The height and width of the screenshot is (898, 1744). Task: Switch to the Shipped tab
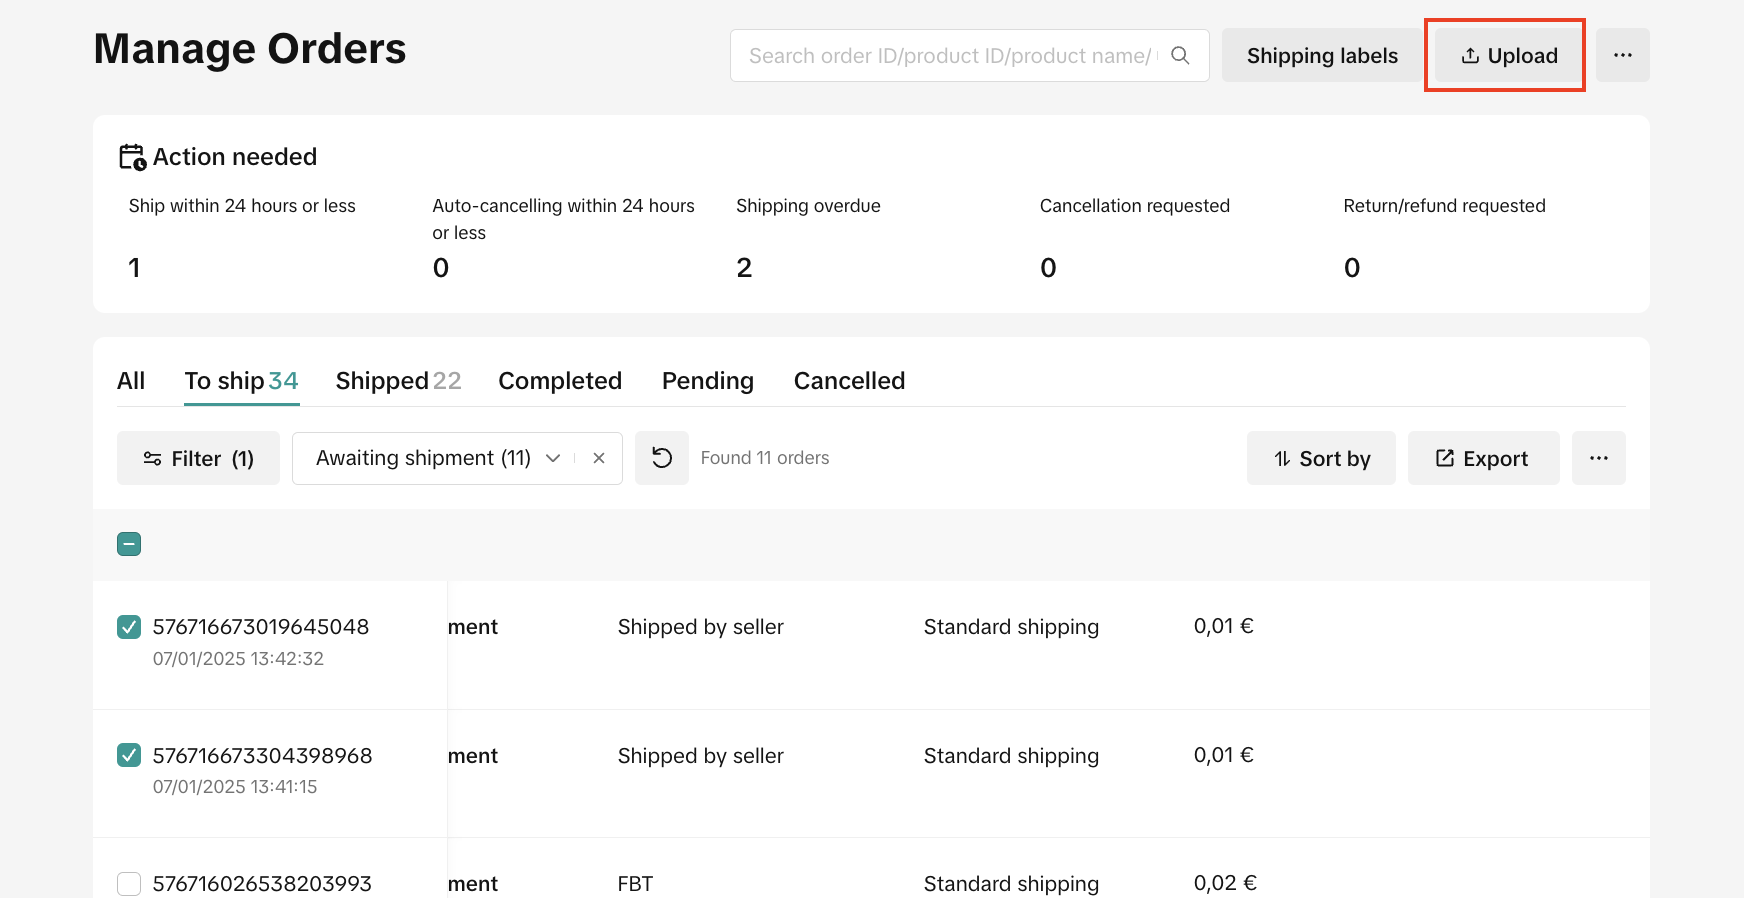(x=398, y=381)
